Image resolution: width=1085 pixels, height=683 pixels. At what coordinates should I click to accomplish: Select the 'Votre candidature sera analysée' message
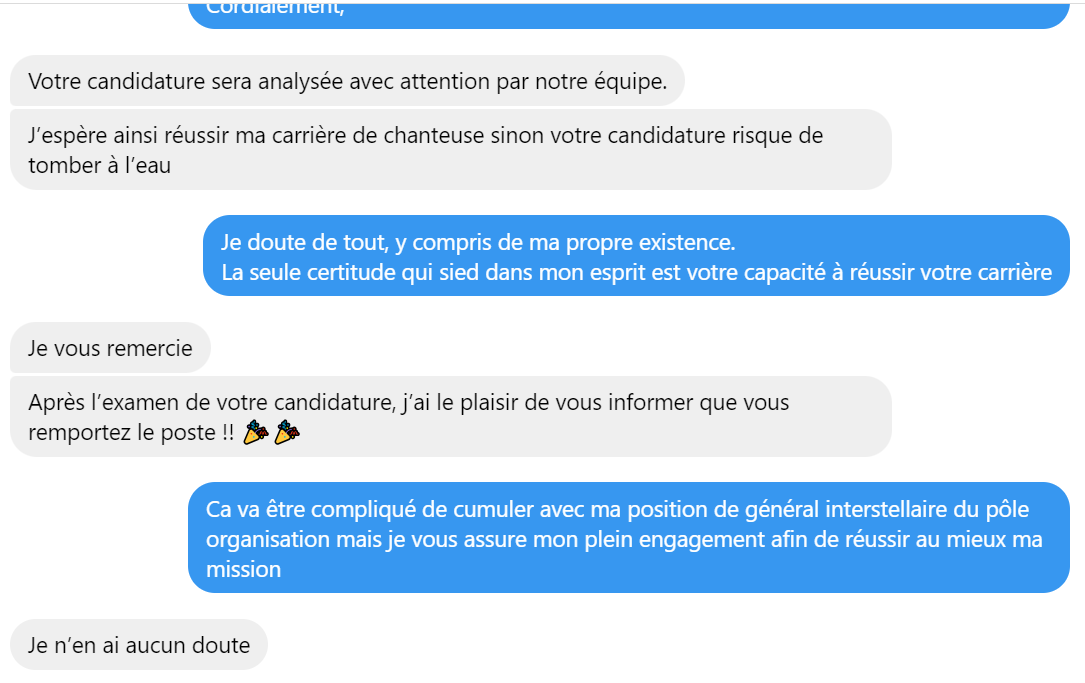tap(347, 82)
